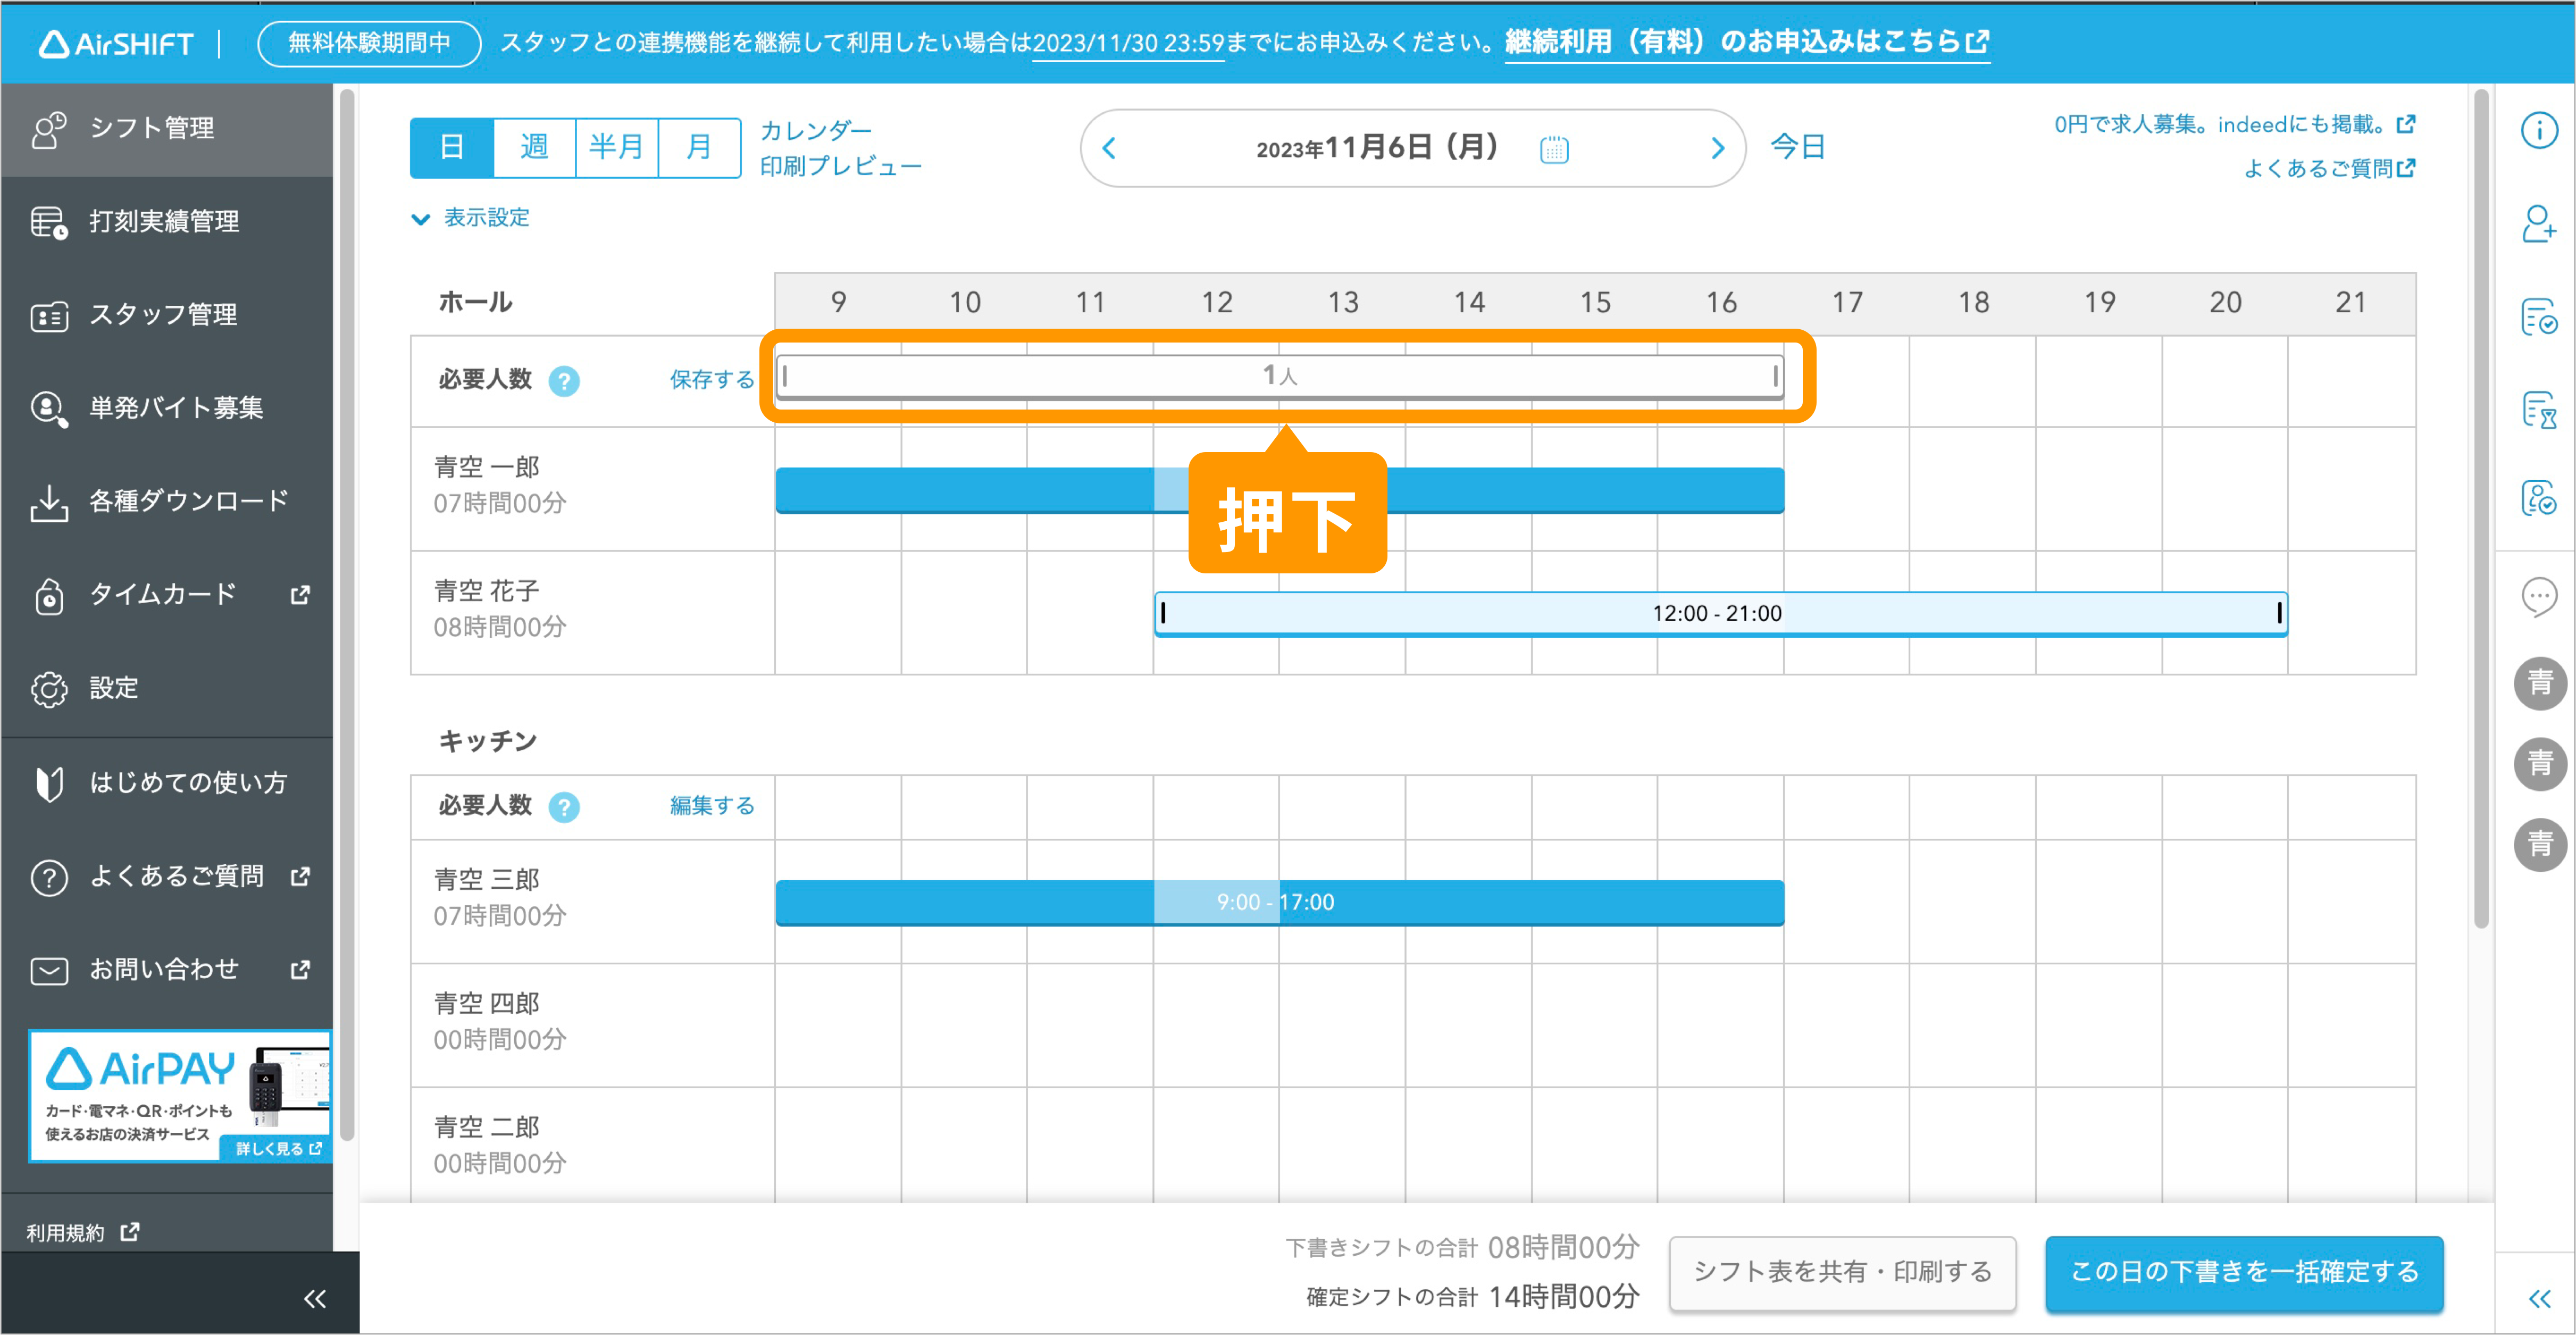
Task: Click 青空 花子 12:00 - 21:00 shift bar
Action: pos(1720,614)
